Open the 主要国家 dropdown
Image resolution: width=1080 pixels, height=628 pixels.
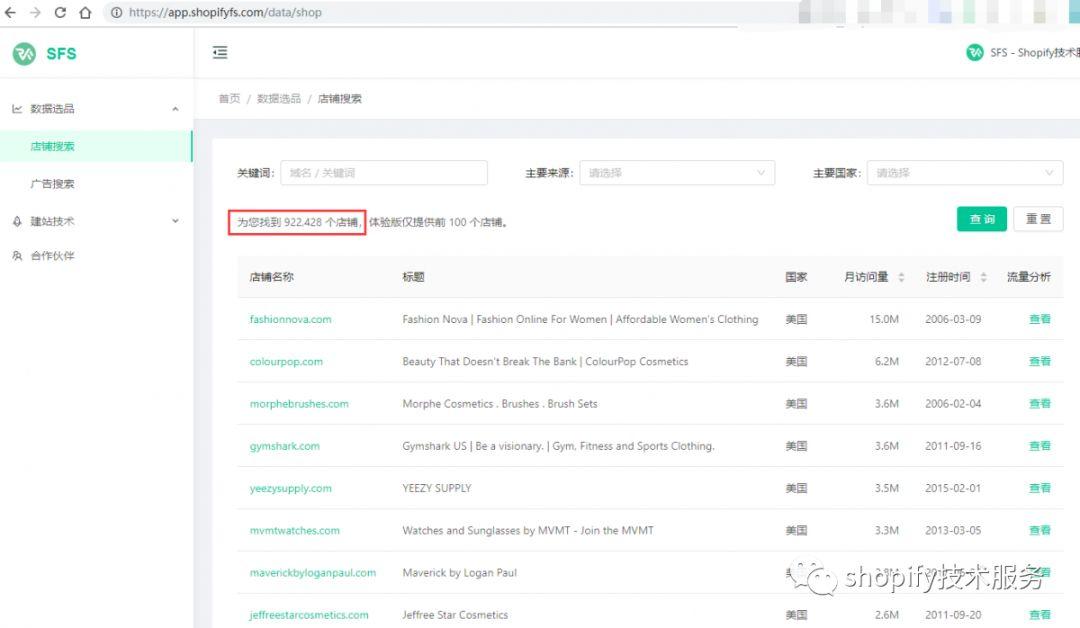pos(964,173)
